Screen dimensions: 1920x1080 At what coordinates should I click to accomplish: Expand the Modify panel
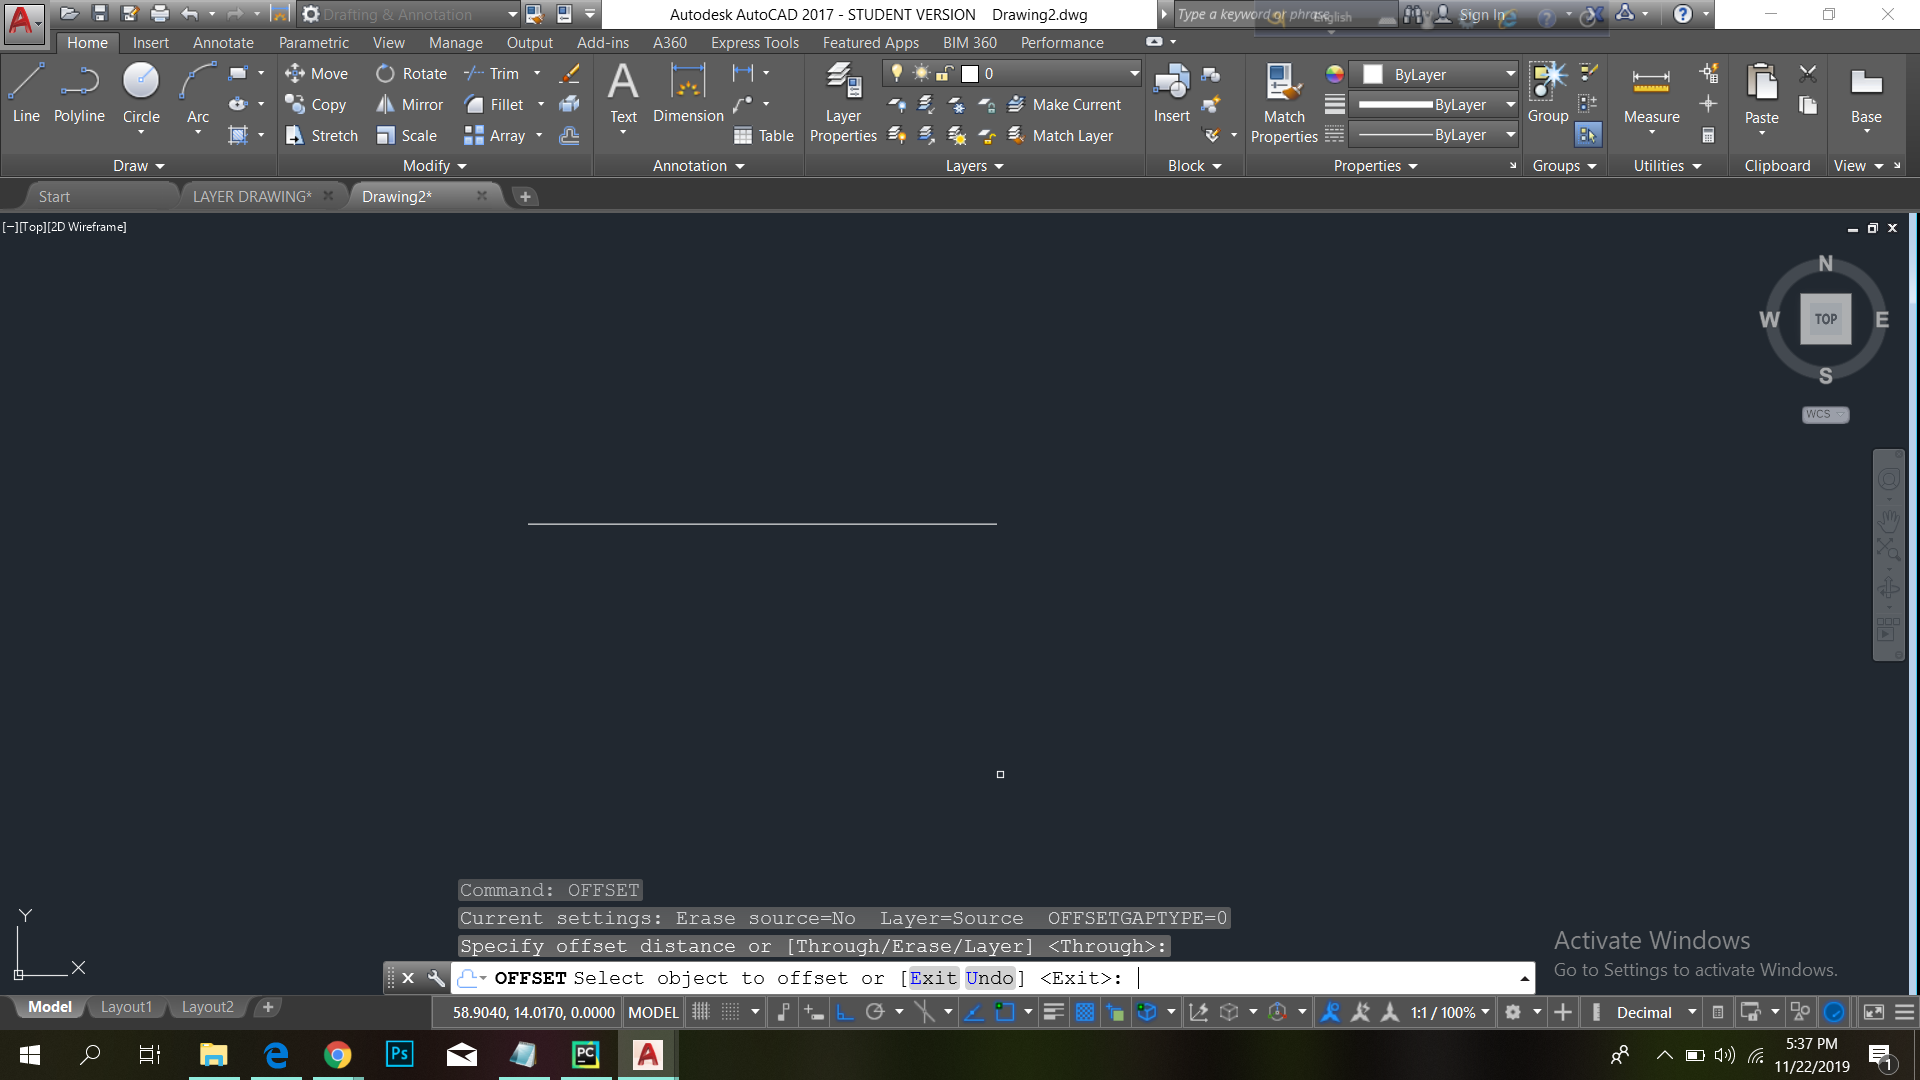(435, 166)
